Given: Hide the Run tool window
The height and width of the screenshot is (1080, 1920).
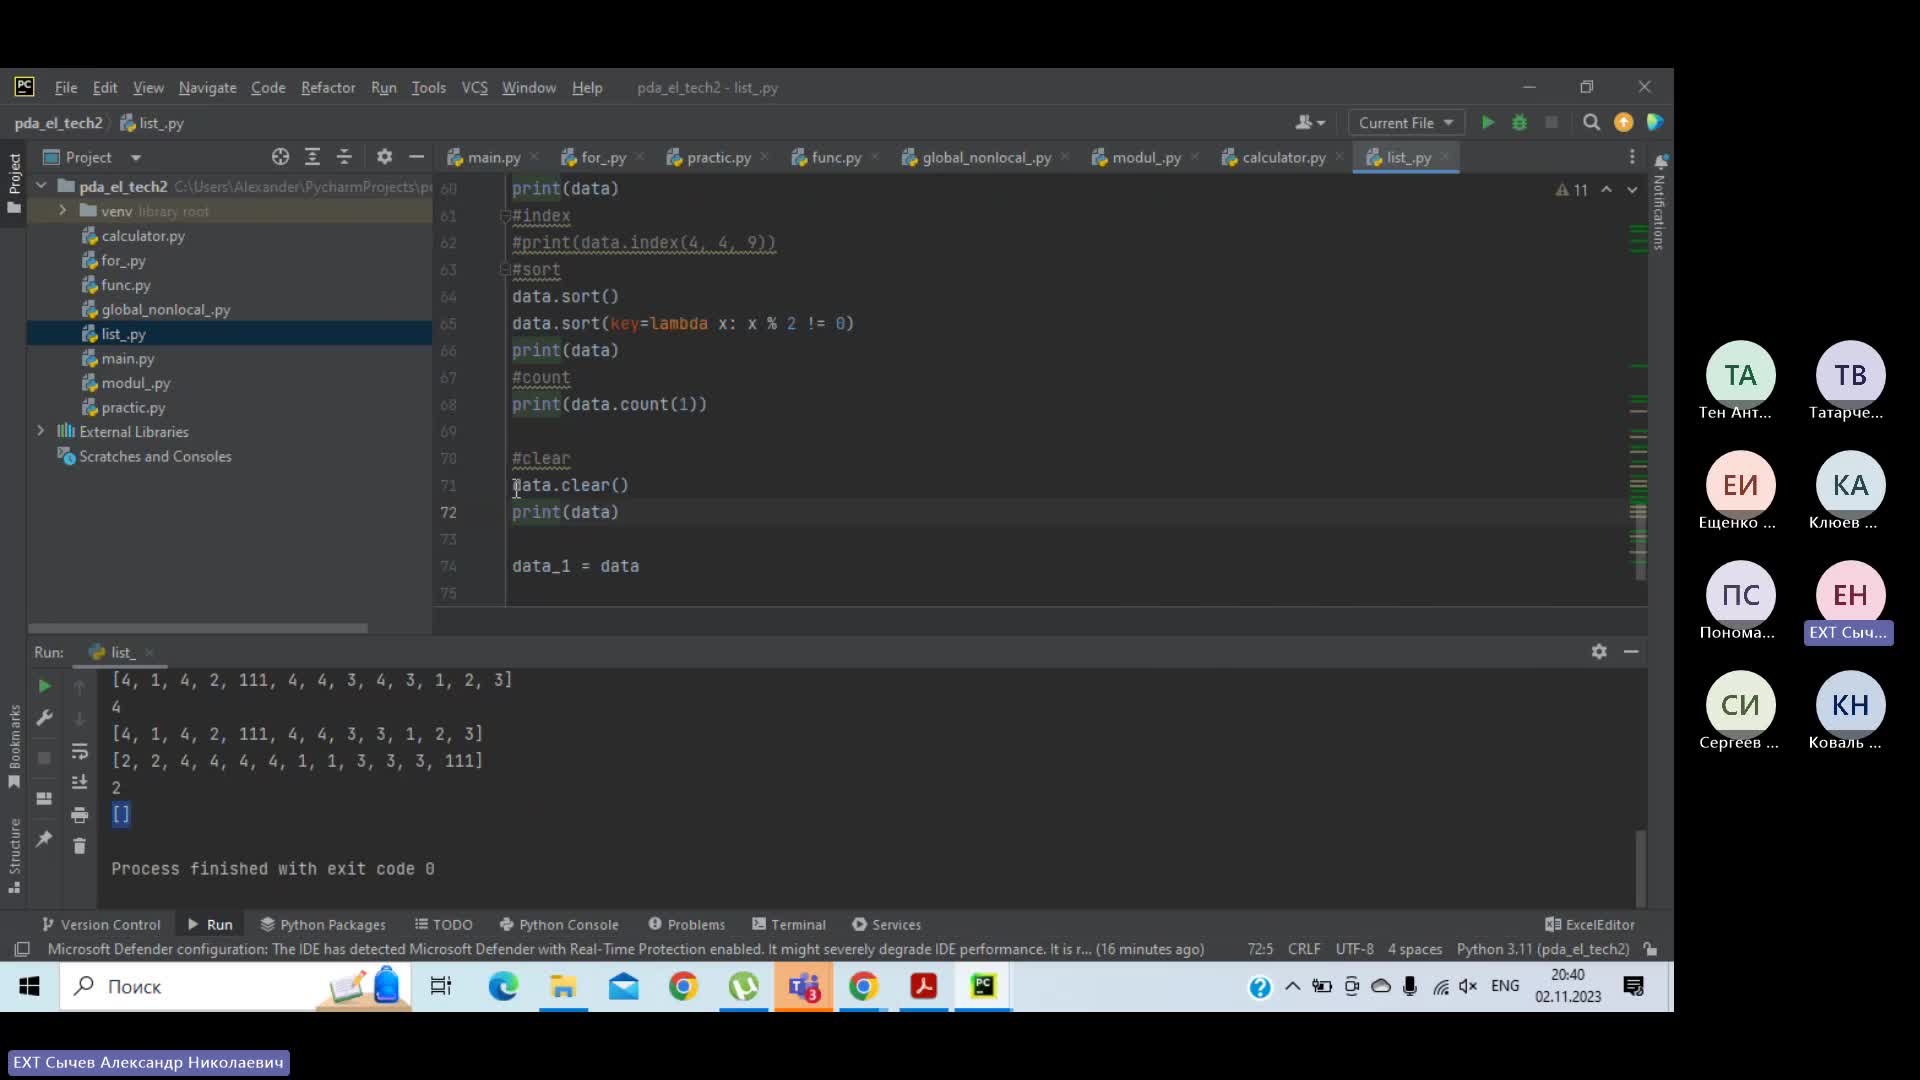Looking at the screenshot, I should [1631, 651].
